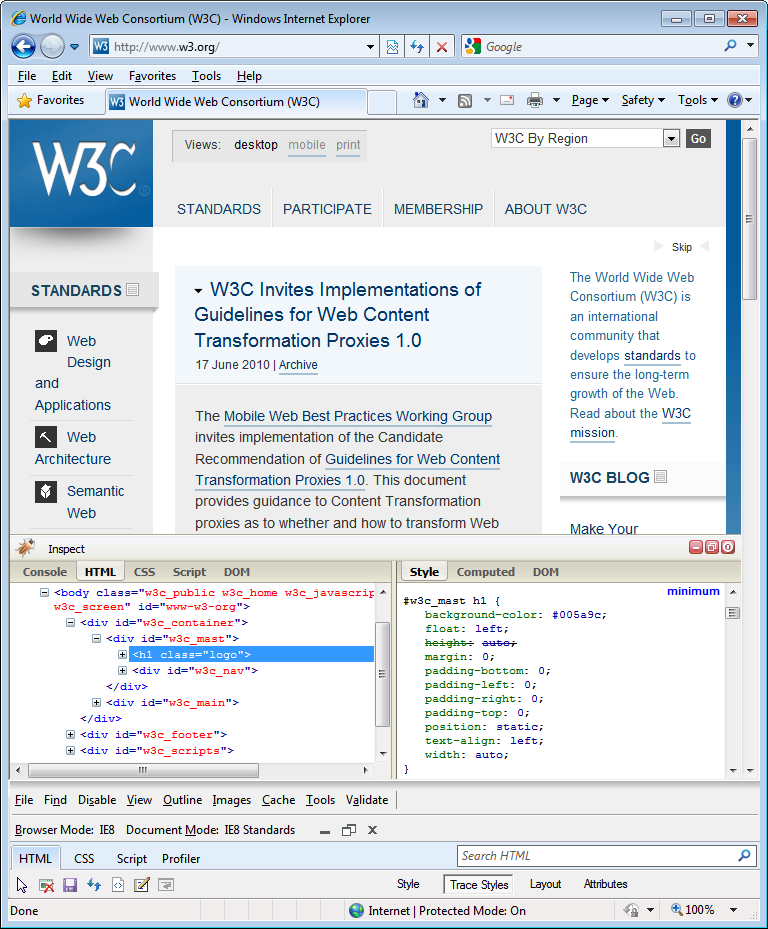Click the web page vertical scrollbar thumb
The height and width of the screenshot is (929, 768).
(x=750, y=219)
